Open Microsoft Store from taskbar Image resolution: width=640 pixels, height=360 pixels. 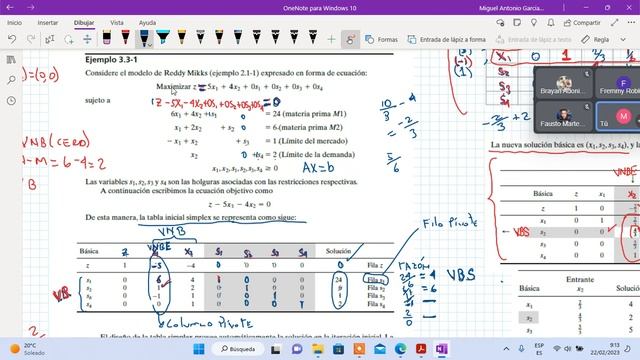click(338, 349)
